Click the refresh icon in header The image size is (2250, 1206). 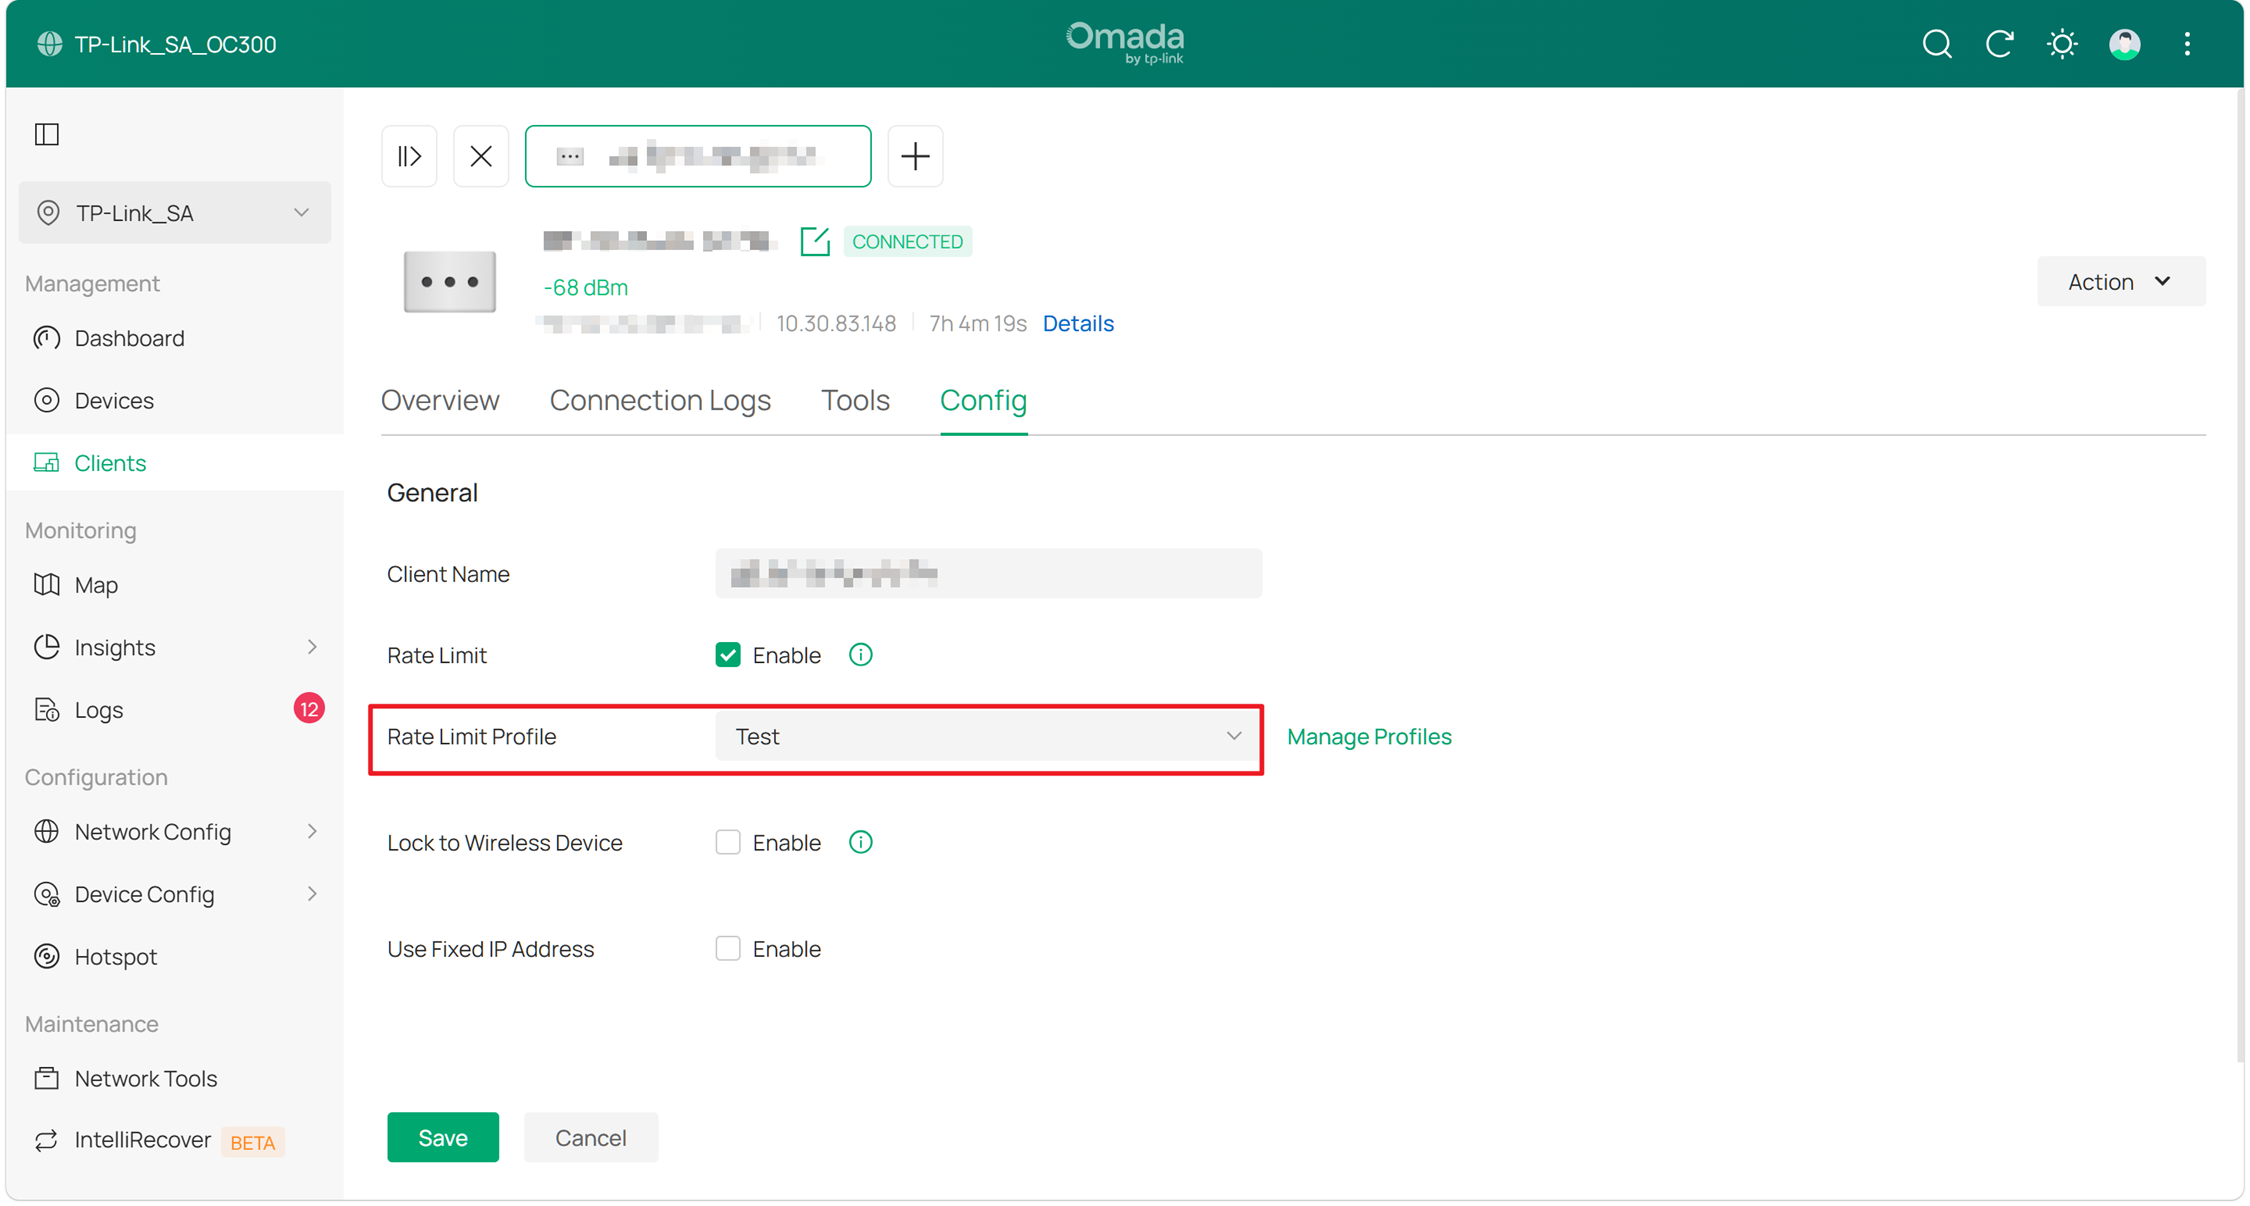[x=1999, y=44]
